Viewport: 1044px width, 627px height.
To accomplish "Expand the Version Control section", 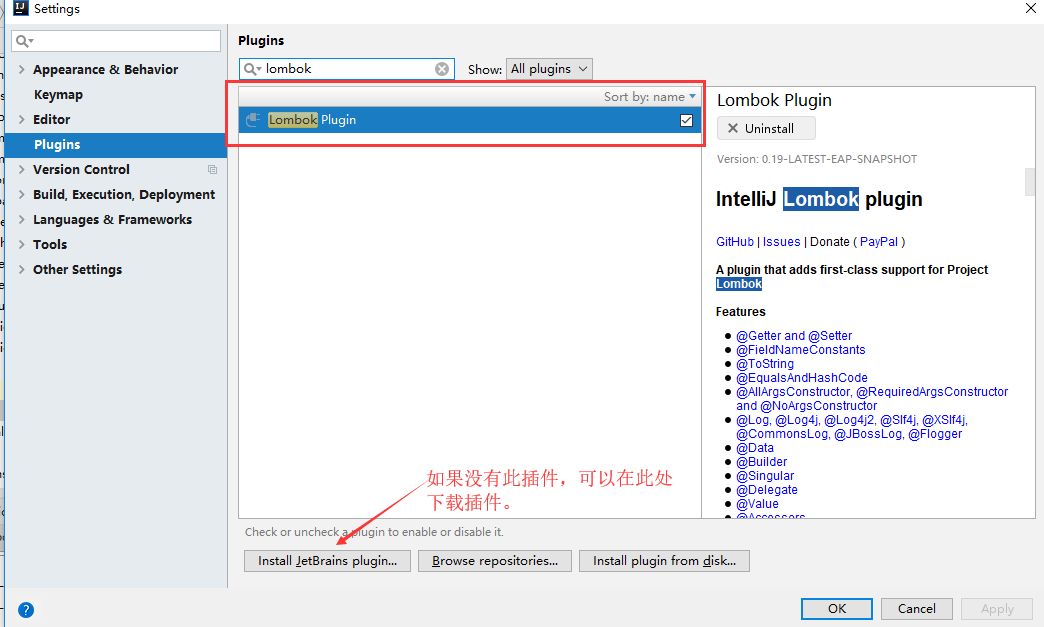I will click(x=21, y=169).
